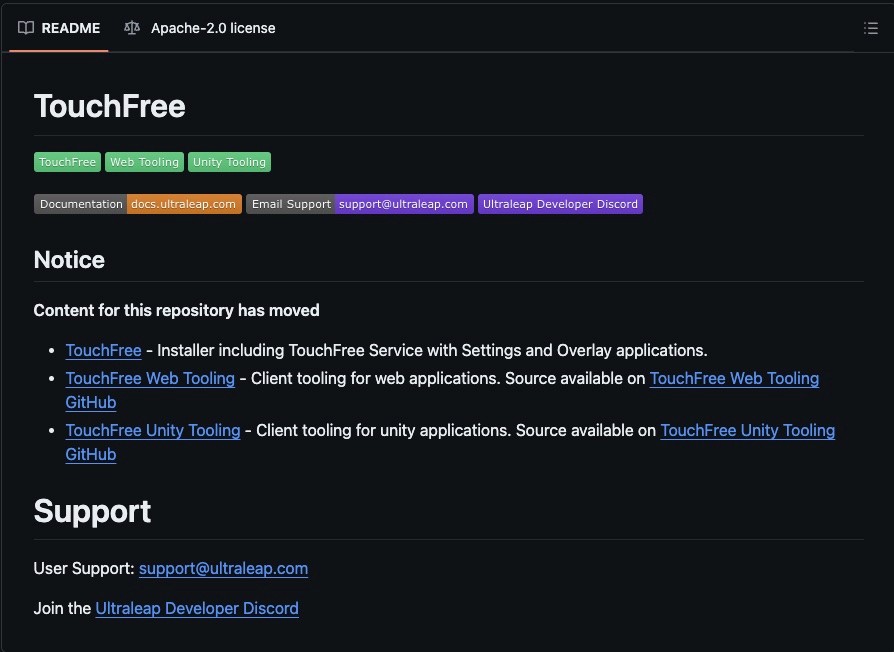Open the TouchFree Unity Tooling GitHub link
This screenshot has width=894, height=652.
point(747,430)
